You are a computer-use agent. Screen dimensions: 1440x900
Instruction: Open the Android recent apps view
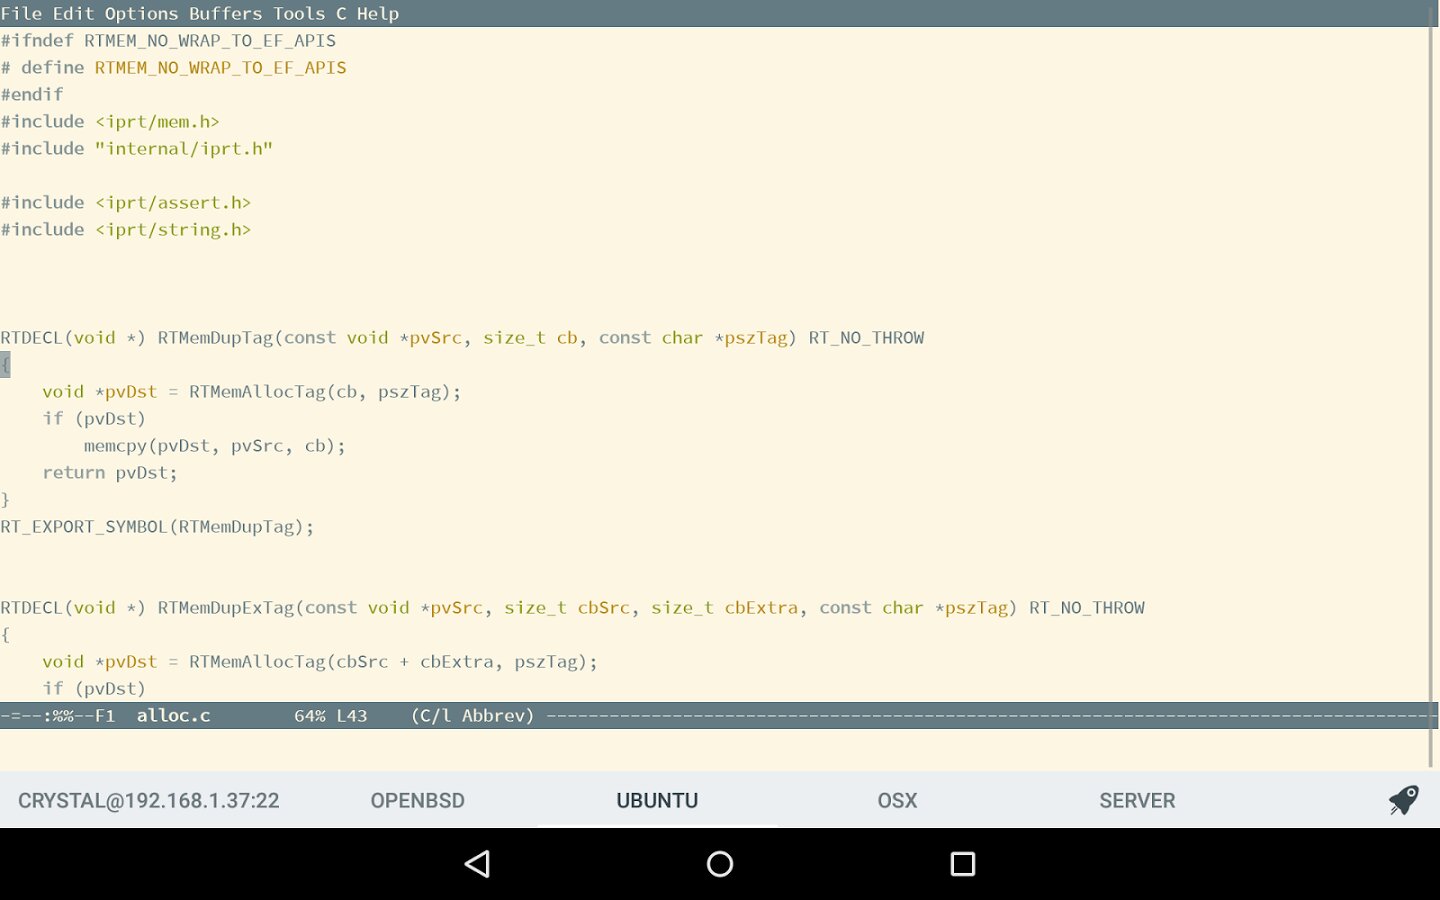962,864
